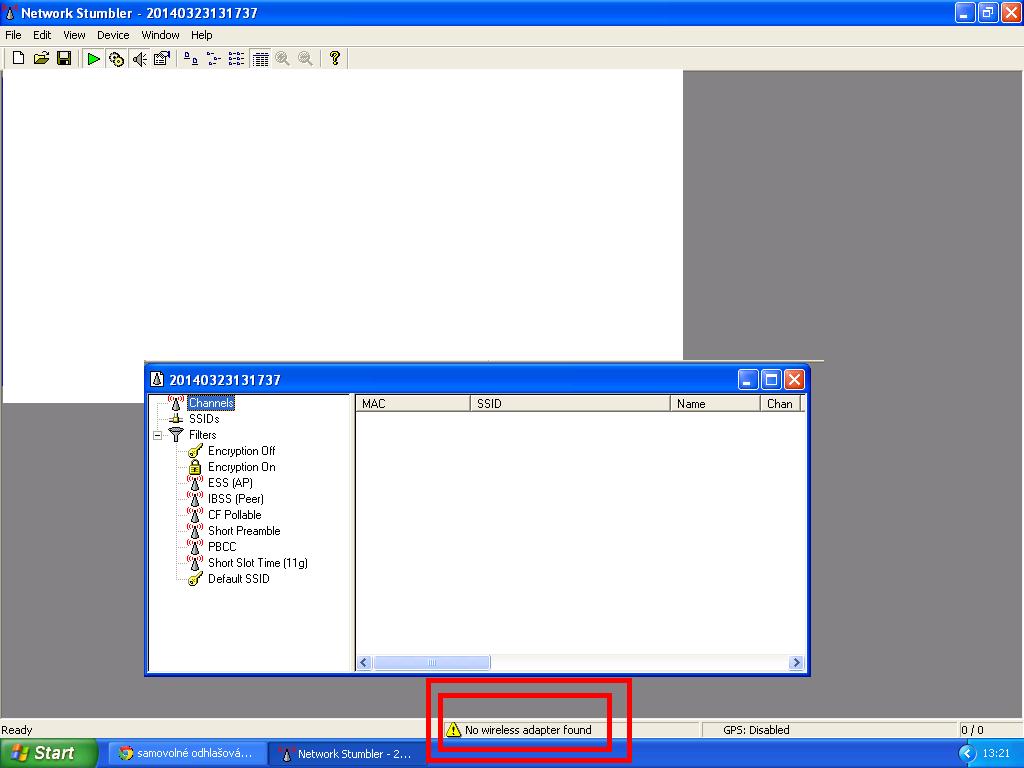Click the 13:21 taskbar clock
Screen dimensions: 1024x768
(x=996, y=754)
